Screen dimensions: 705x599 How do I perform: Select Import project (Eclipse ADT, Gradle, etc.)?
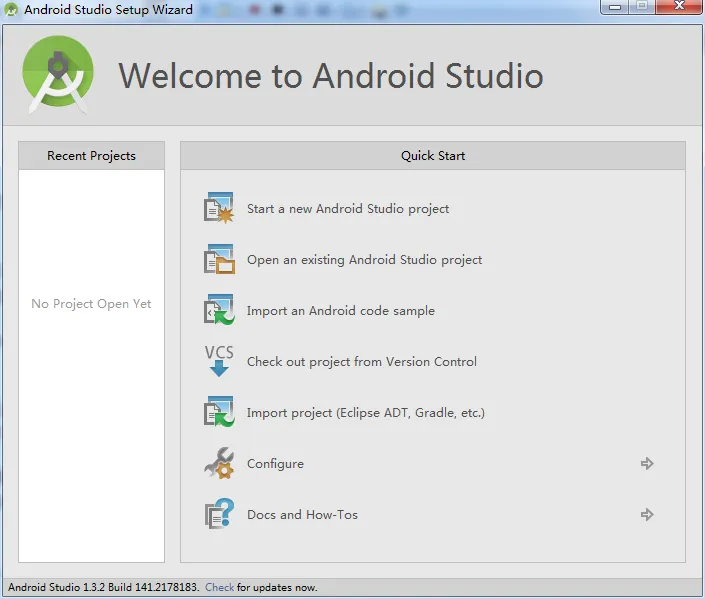365,413
